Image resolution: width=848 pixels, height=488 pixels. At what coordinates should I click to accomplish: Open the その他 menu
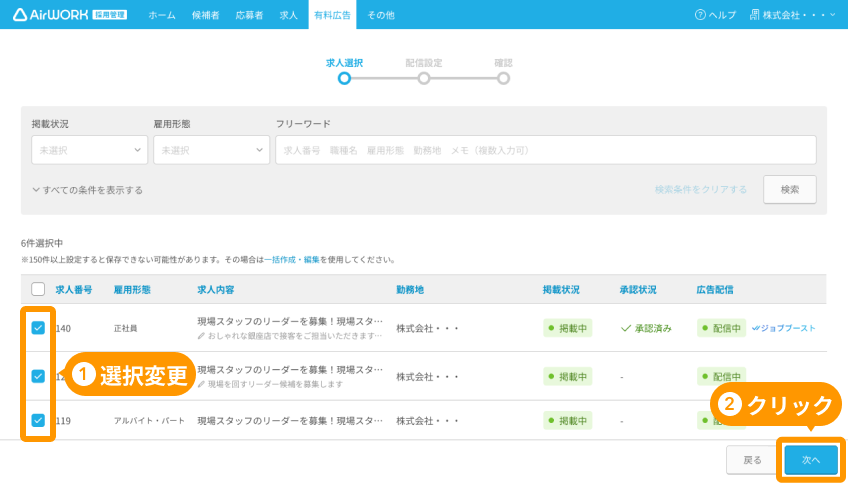click(x=381, y=15)
